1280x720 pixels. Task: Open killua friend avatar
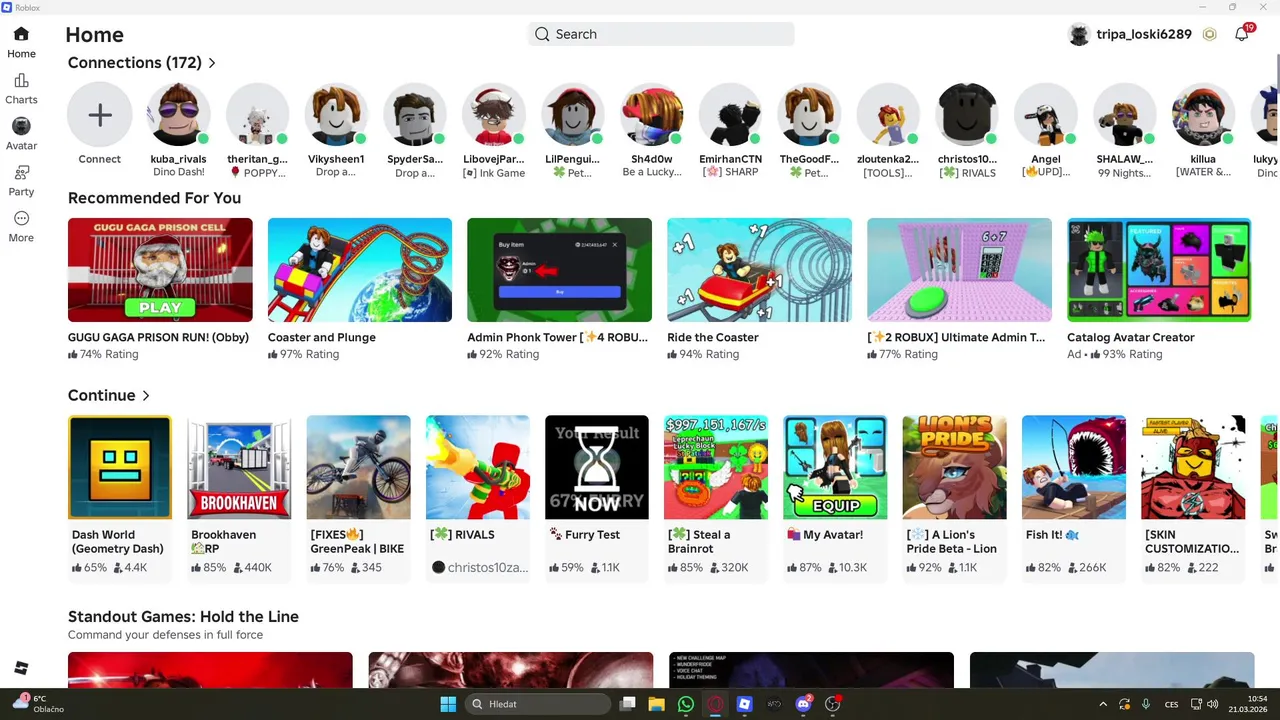[1204, 115]
